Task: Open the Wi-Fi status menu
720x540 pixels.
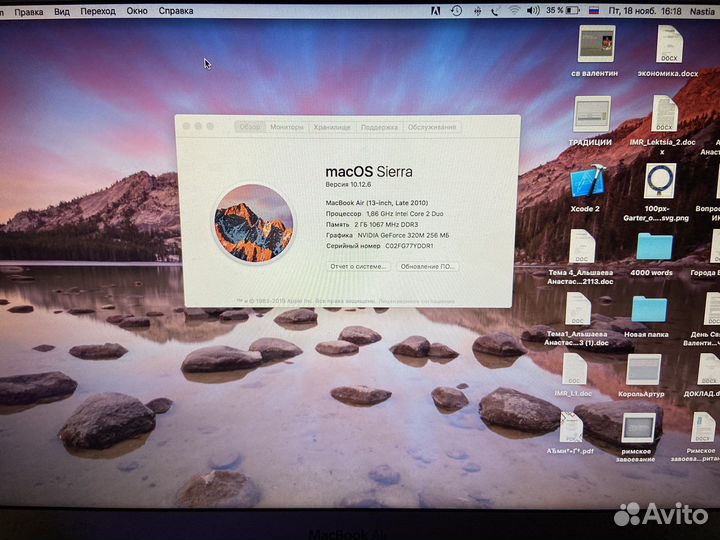Action: pyautogui.click(x=515, y=11)
